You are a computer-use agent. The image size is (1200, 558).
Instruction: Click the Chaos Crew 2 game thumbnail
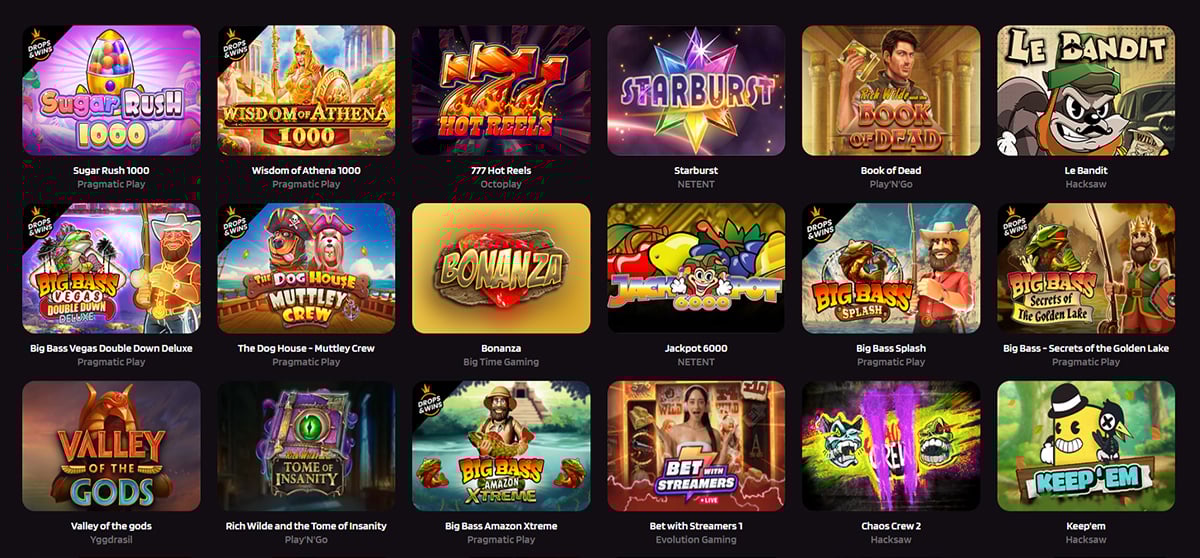click(x=891, y=446)
